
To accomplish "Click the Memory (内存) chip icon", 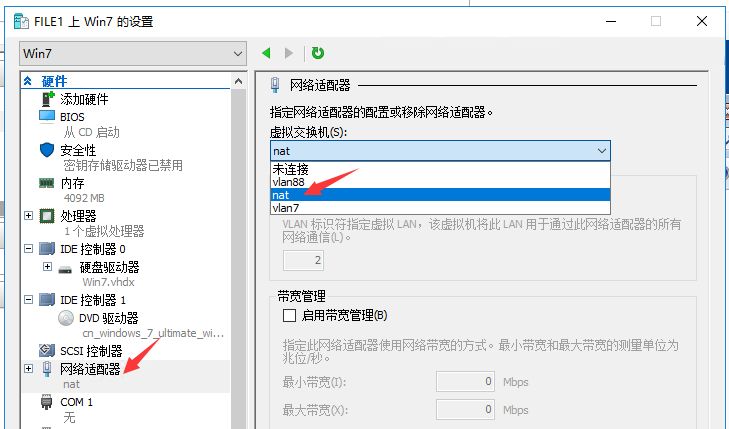I will (46, 183).
